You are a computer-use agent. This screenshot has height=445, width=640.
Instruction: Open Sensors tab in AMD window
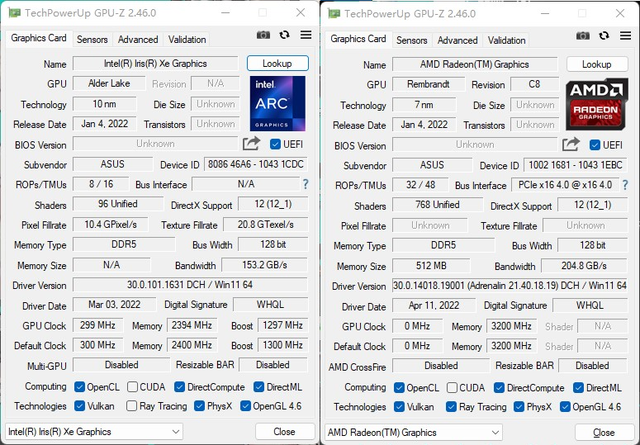(412, 40)
